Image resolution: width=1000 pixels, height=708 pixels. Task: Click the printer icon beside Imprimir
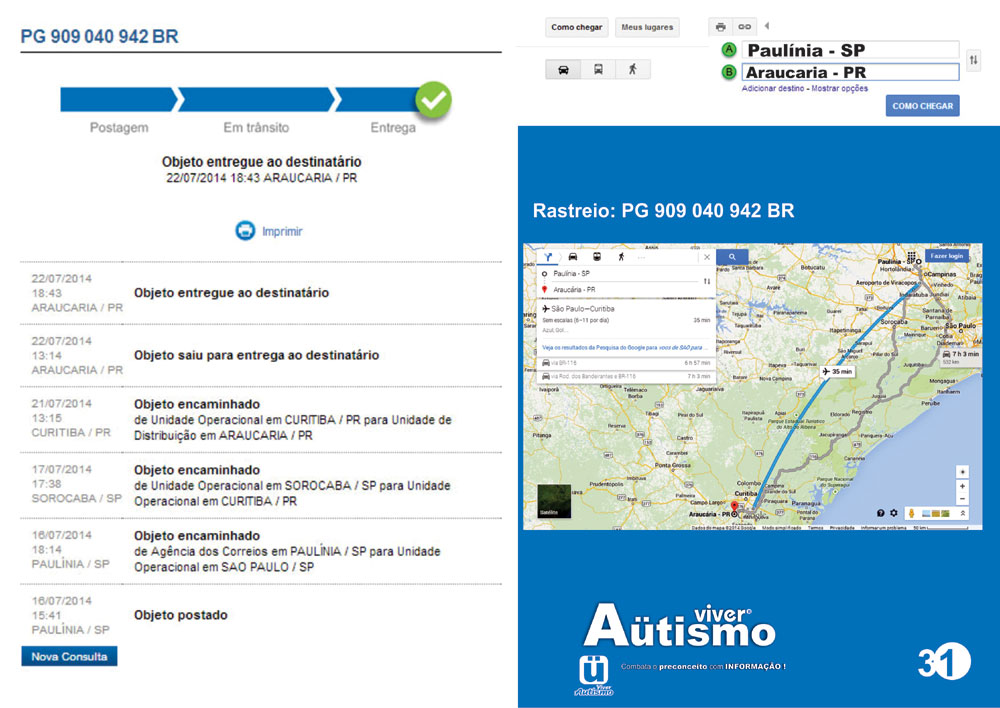tap(245, 231)
